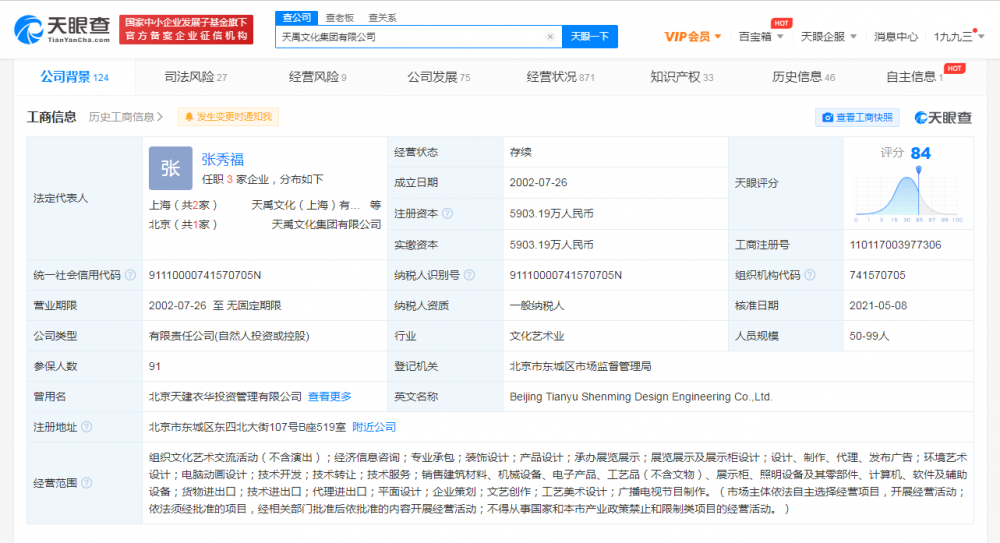Switch to the 司法风险 tab
Viewport: 1000px width, 543px height.
(195, 77)
